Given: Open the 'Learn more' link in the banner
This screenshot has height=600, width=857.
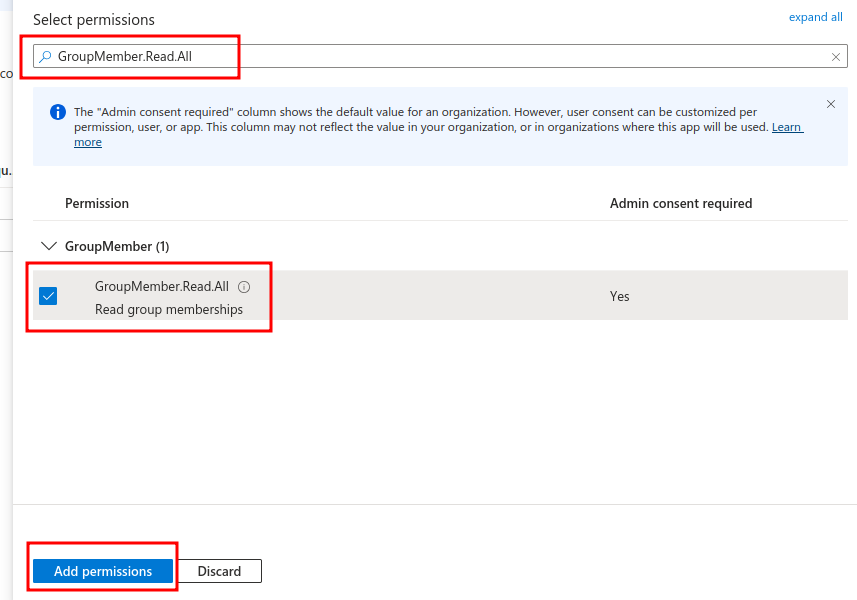Looking at the screenshot, I should pos(787,127).
